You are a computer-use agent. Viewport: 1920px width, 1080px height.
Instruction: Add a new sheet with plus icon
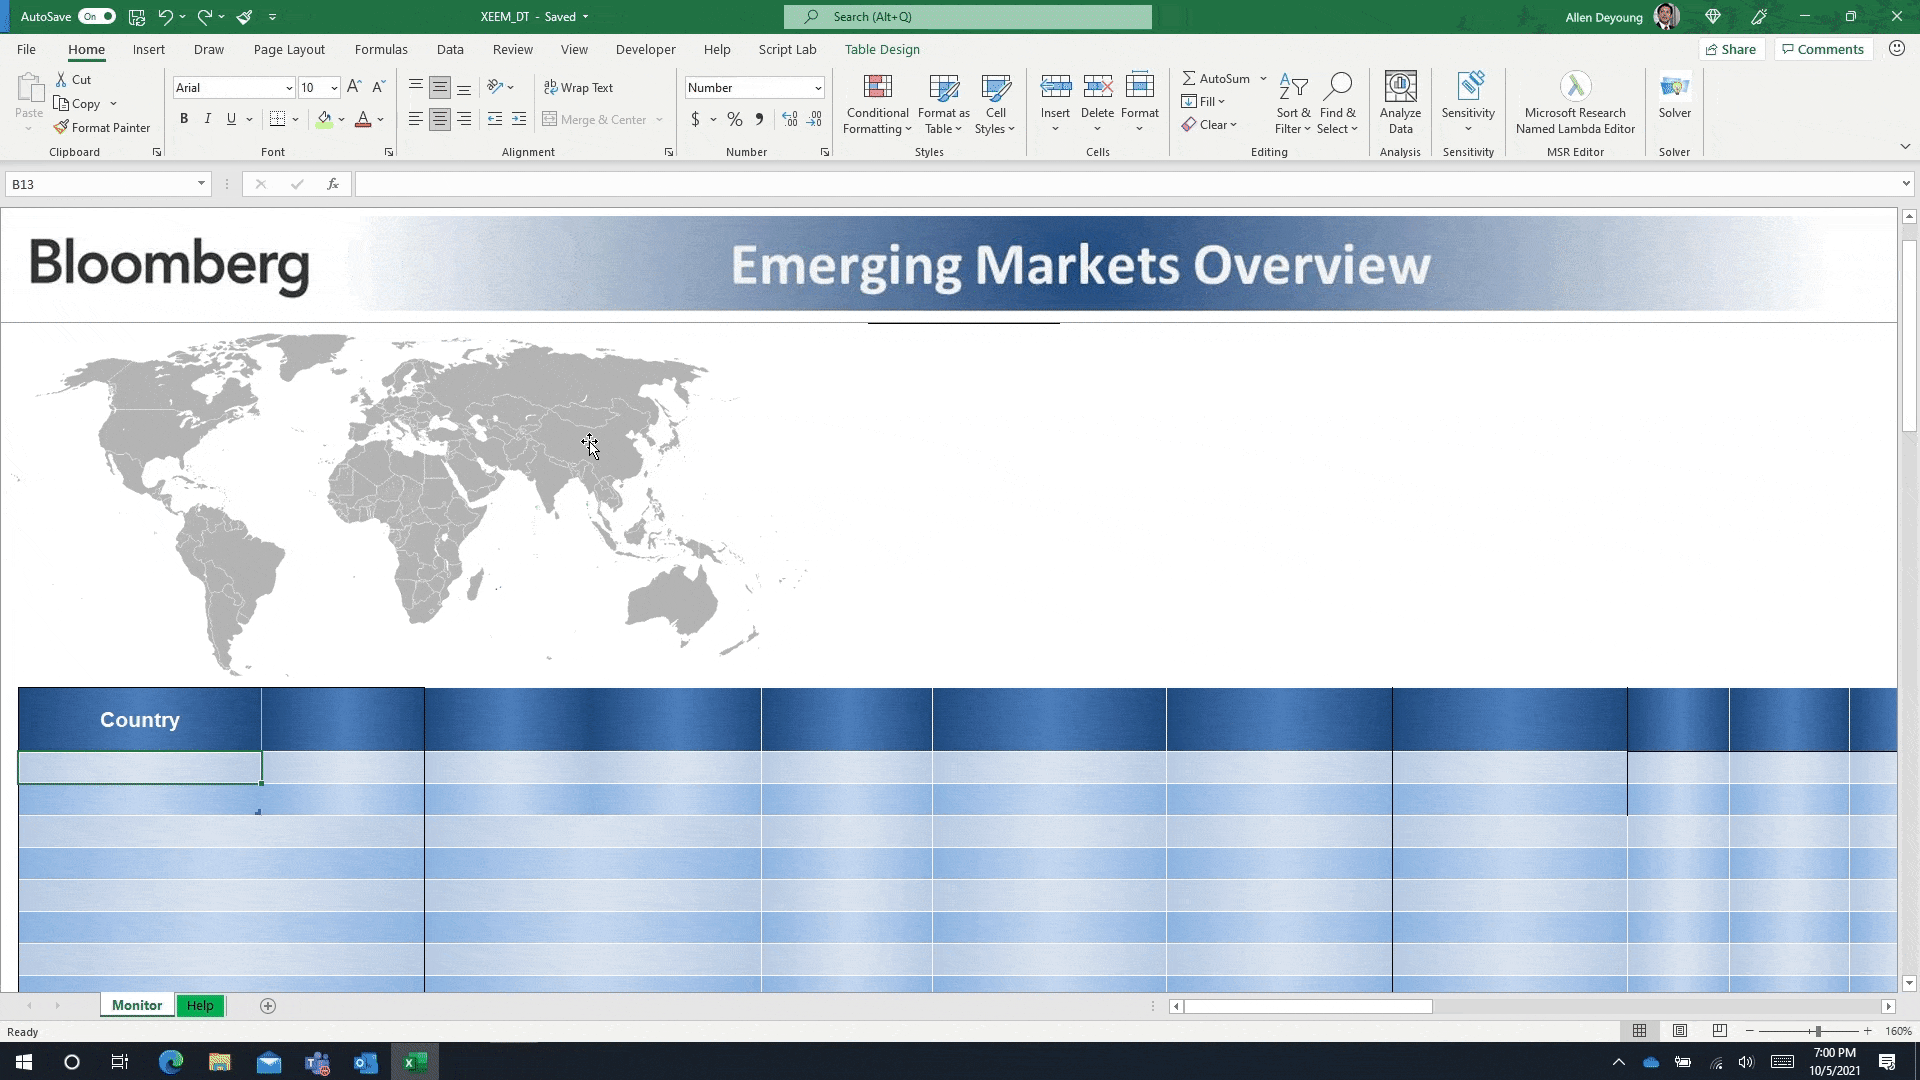[267, 1006]
